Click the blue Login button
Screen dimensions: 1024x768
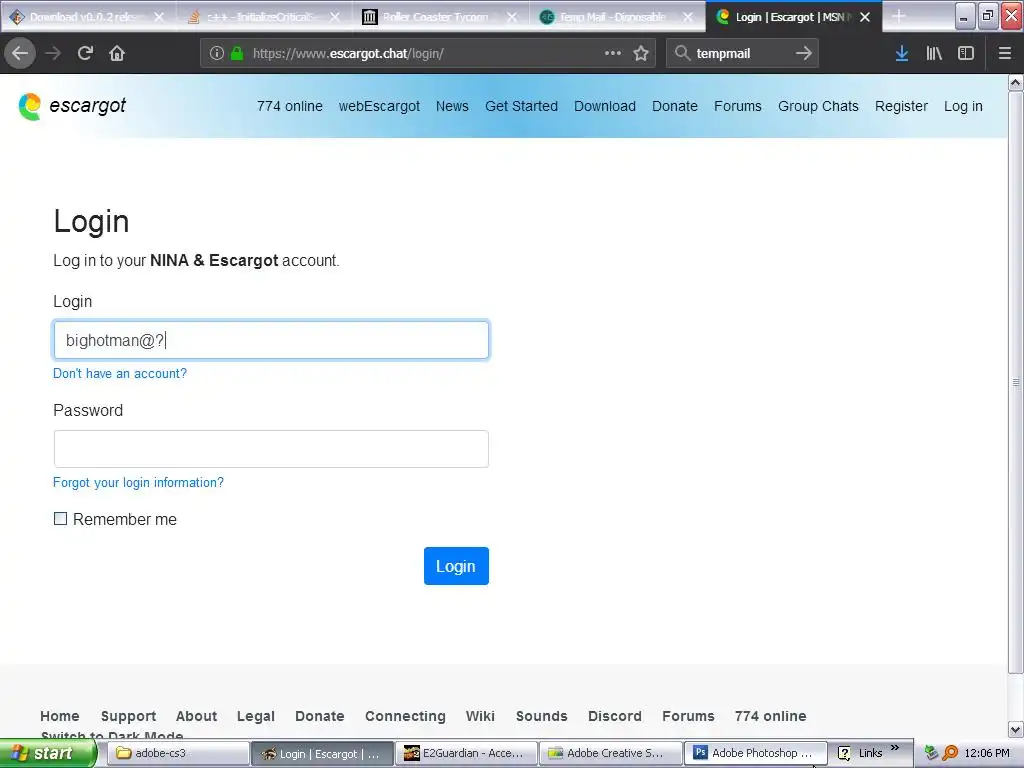456,566
